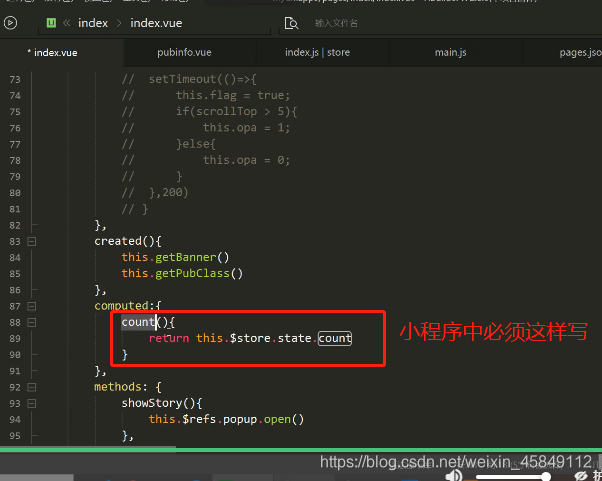
Task: Click the commented this.opa = 0 line
Action: click(x=206, y=160)
